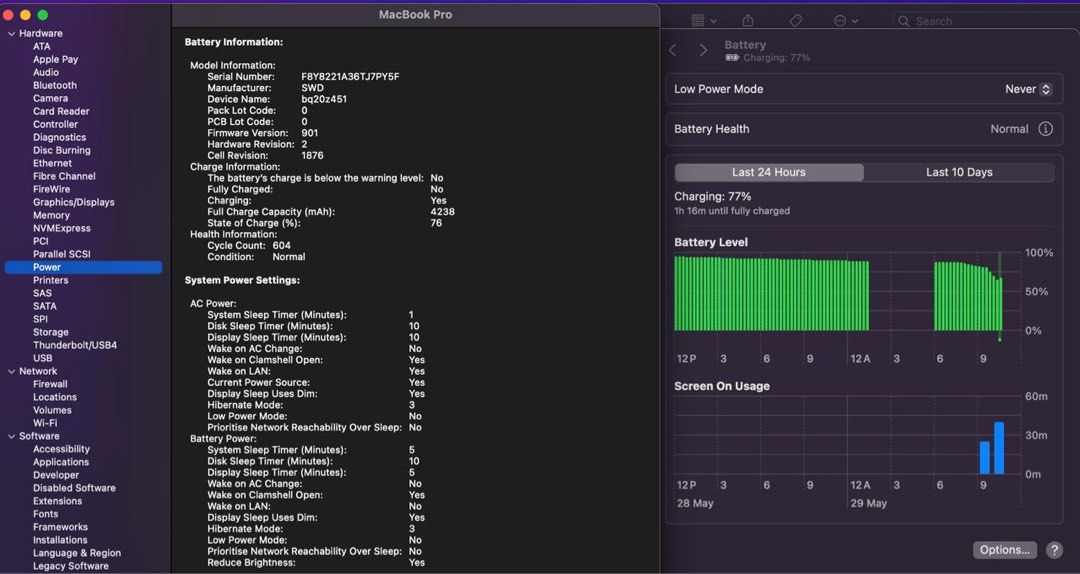The width and height of the screenshot is (1080, 574).
Task: Select Apple Pay in sidebar
Action: [55, 59]
